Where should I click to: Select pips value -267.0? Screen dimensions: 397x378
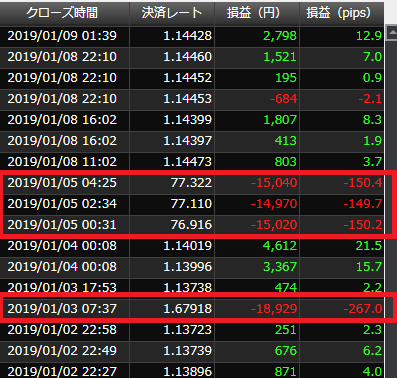click(363, 308)
